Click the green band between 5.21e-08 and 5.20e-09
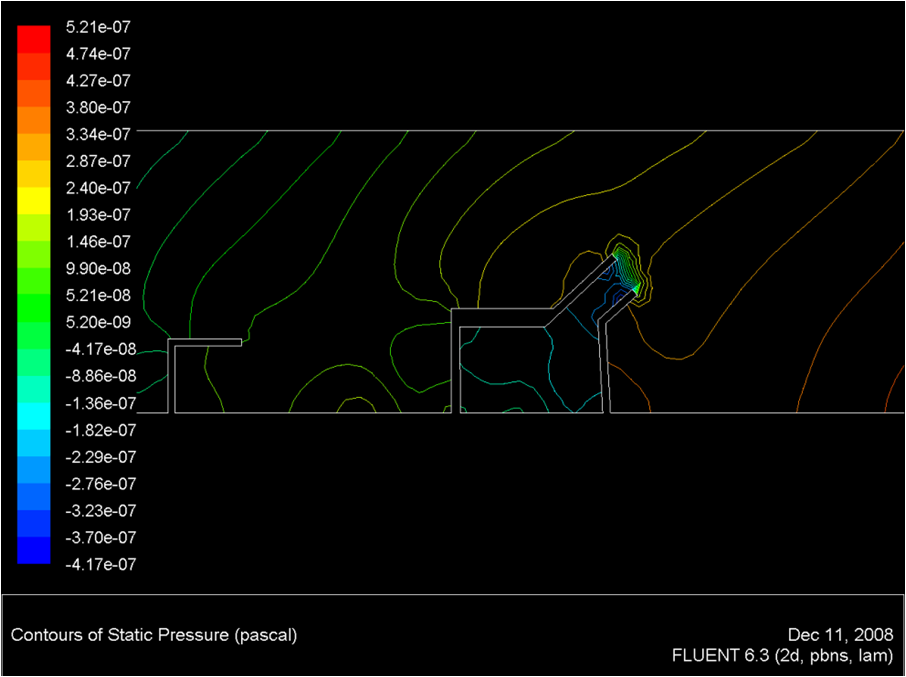The width and height of the screenshot is (906, 677). [34, 308]
